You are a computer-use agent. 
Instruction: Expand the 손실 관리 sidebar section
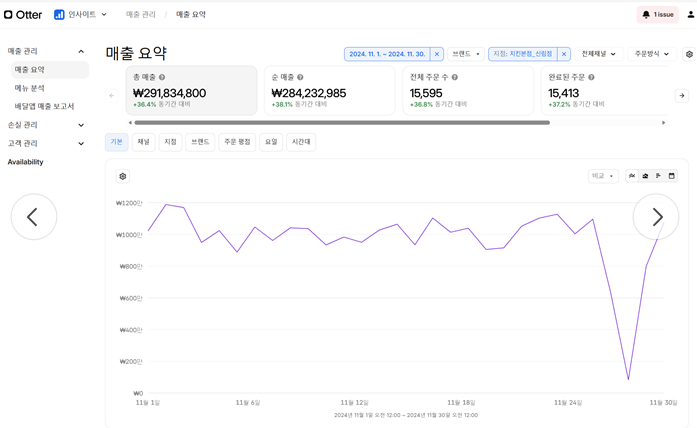click(x=81, y=125)
